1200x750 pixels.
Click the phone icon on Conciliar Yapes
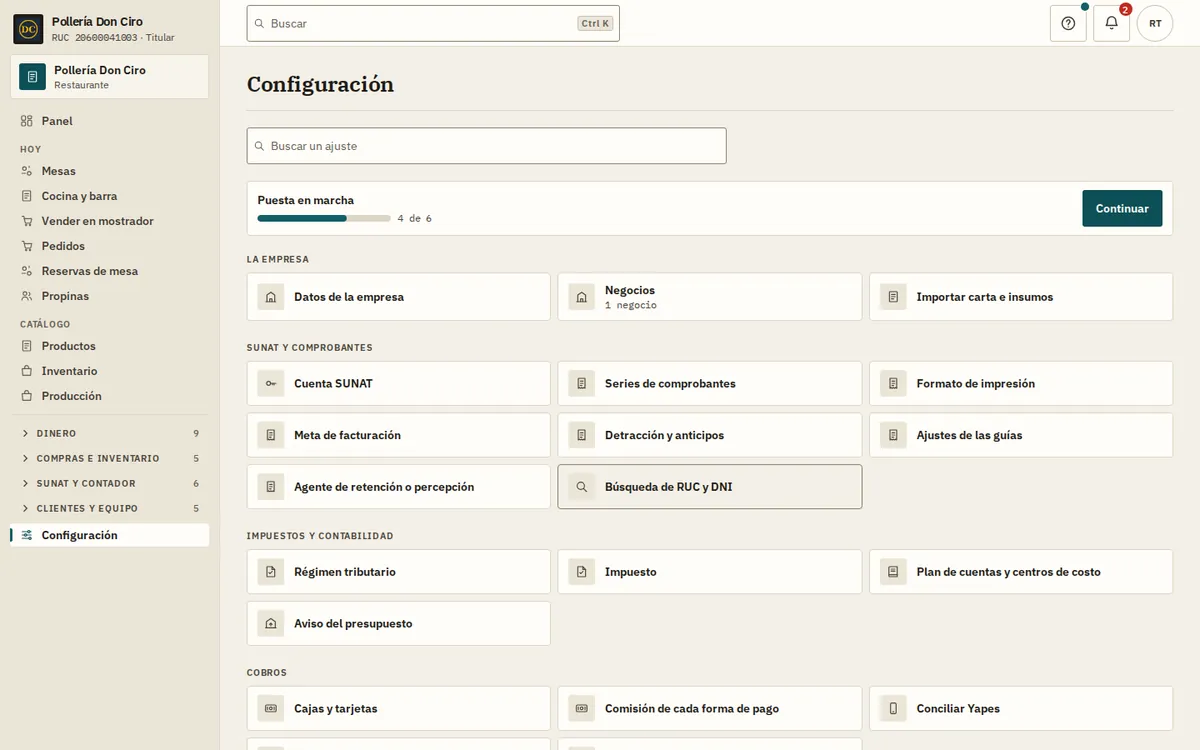coord(893,709)
